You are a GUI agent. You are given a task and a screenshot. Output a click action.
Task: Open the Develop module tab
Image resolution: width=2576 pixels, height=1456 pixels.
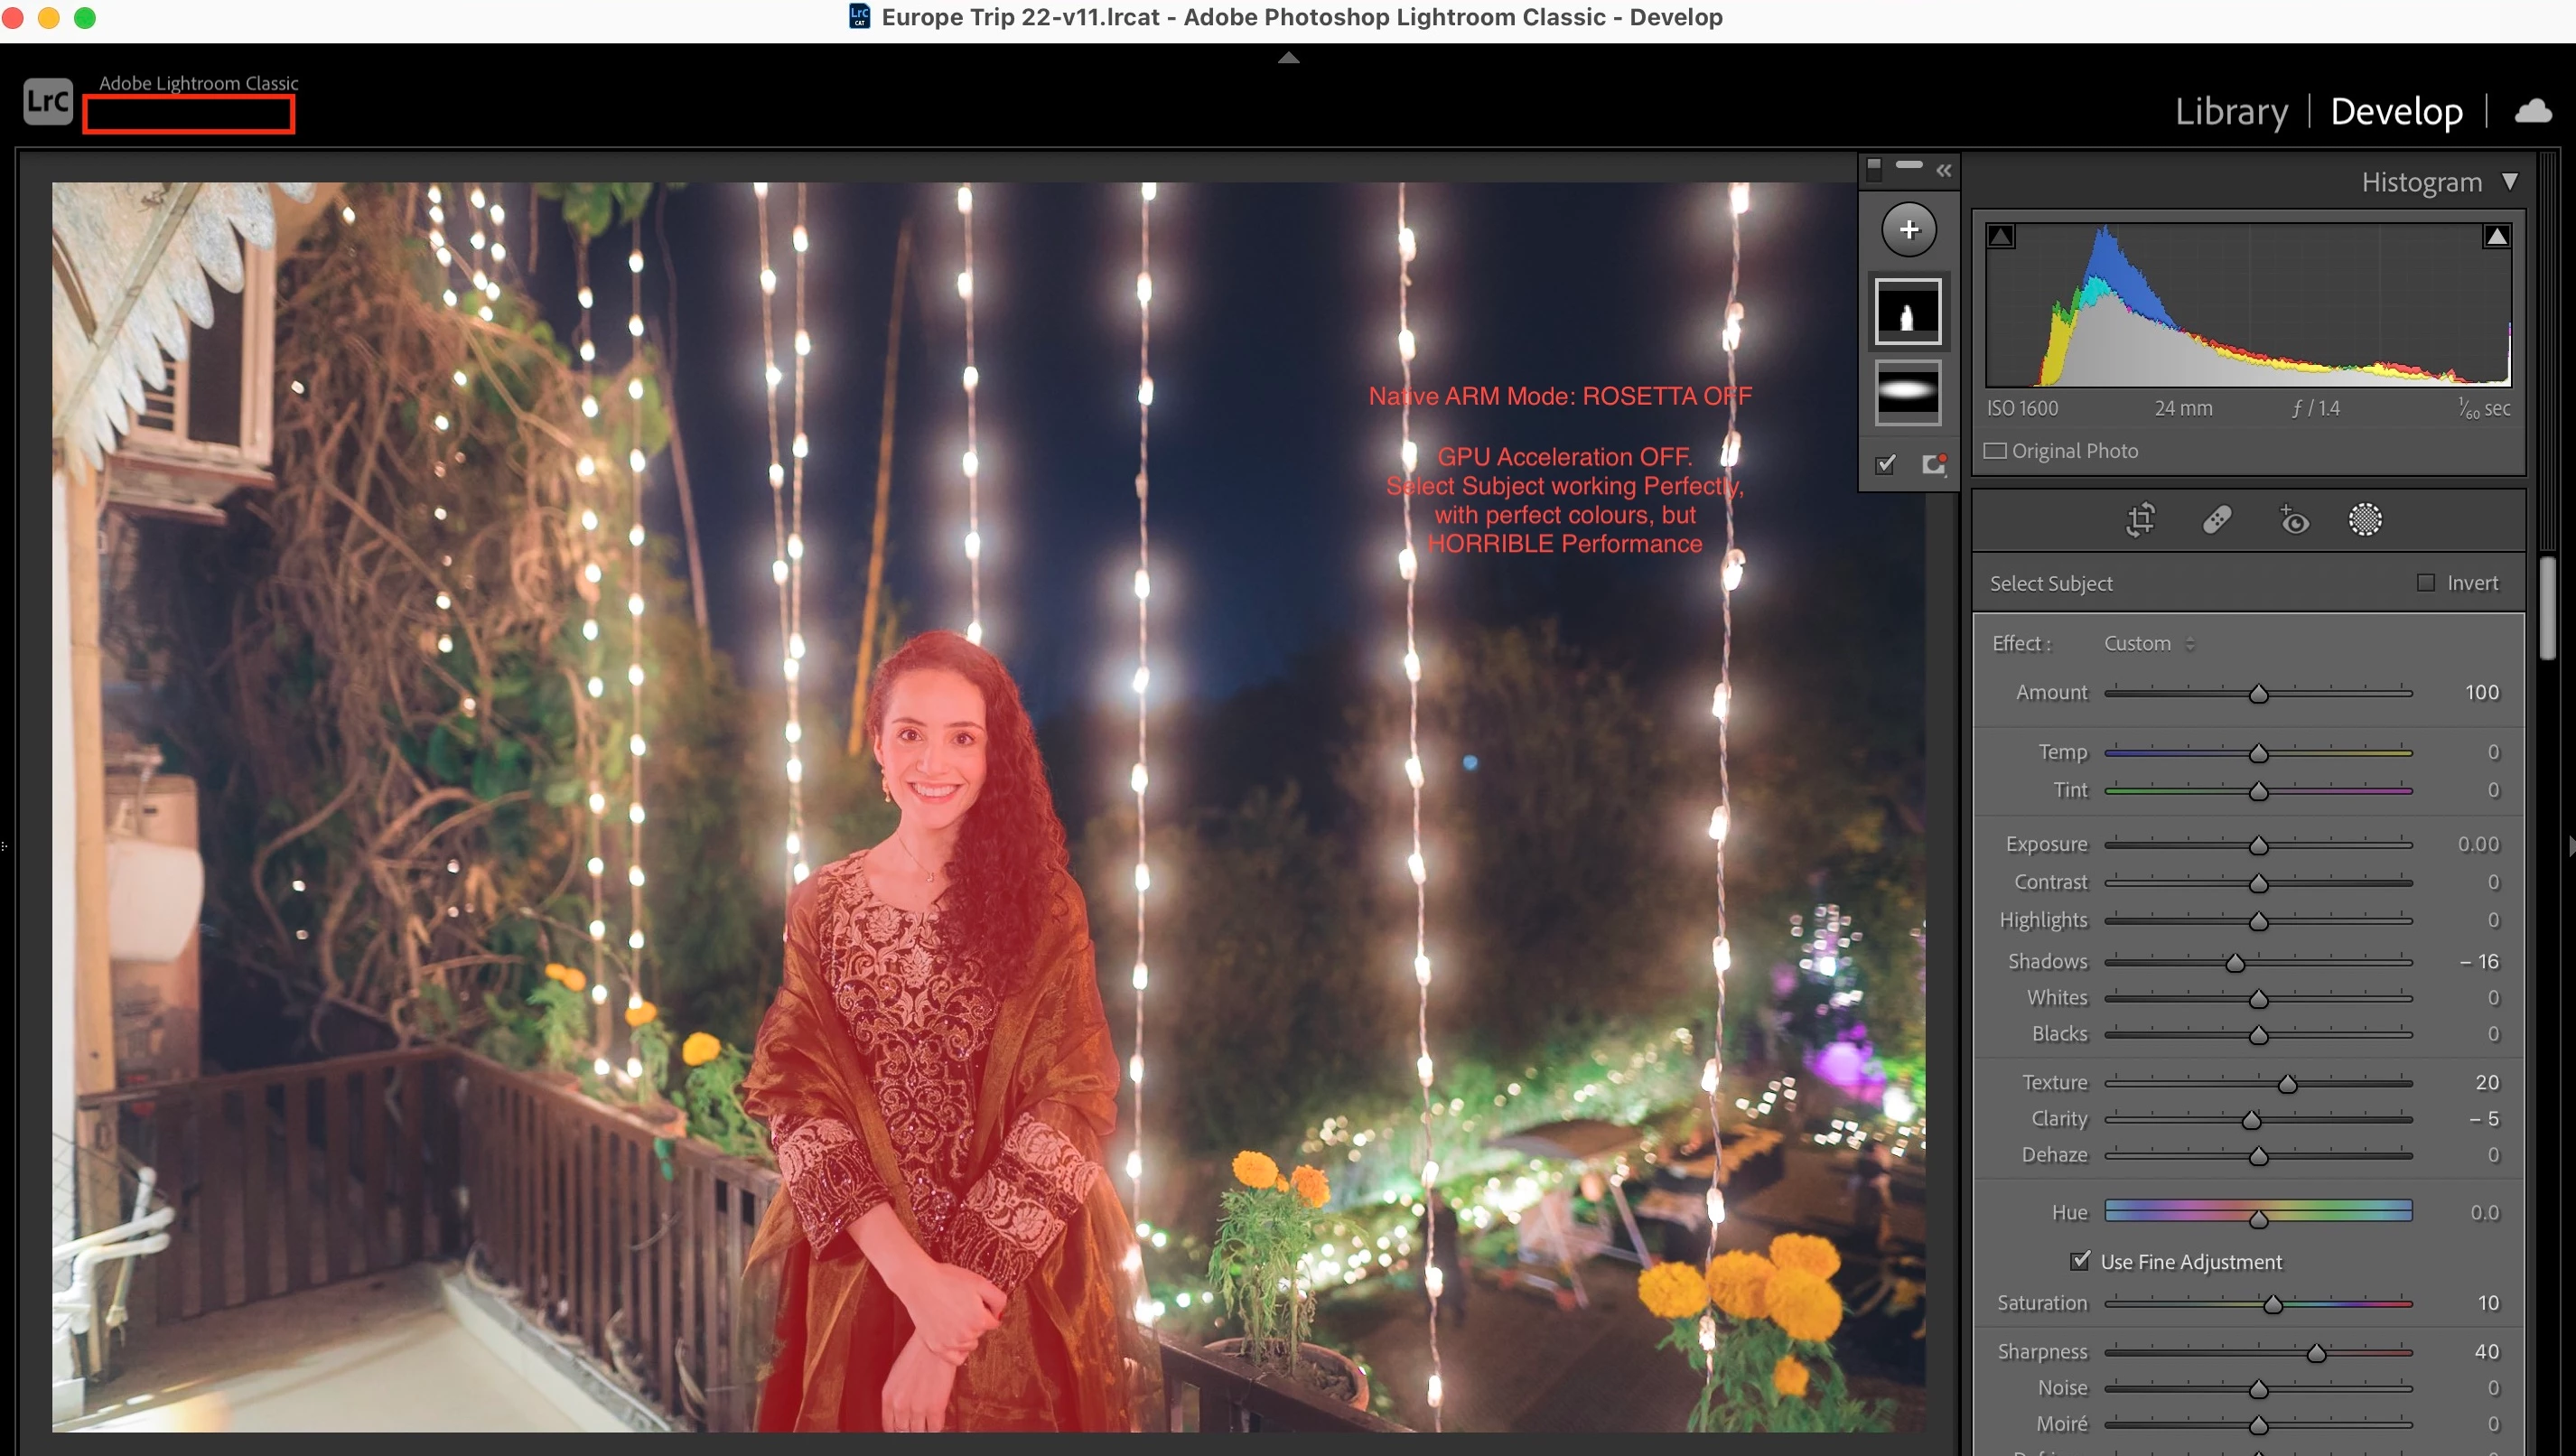click(2396, 111)
